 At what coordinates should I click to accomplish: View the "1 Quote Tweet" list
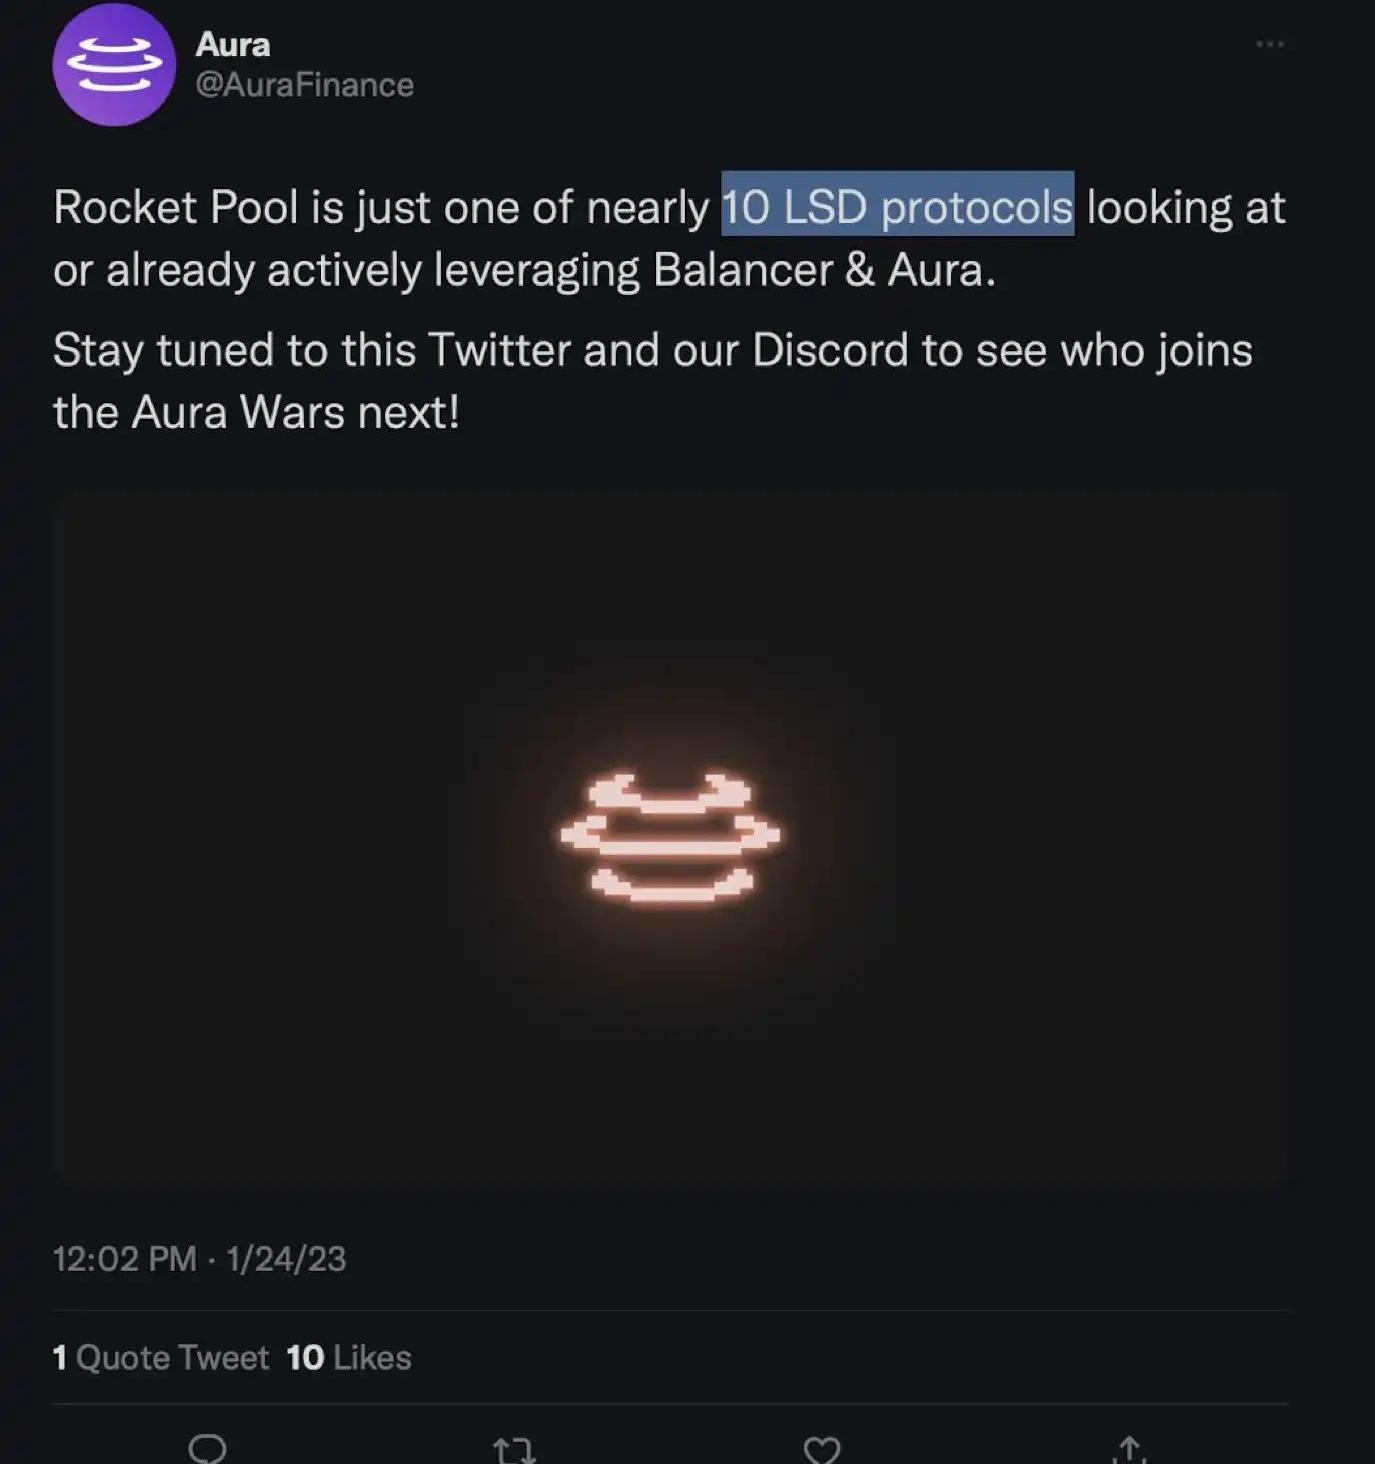pos(160,1357)
